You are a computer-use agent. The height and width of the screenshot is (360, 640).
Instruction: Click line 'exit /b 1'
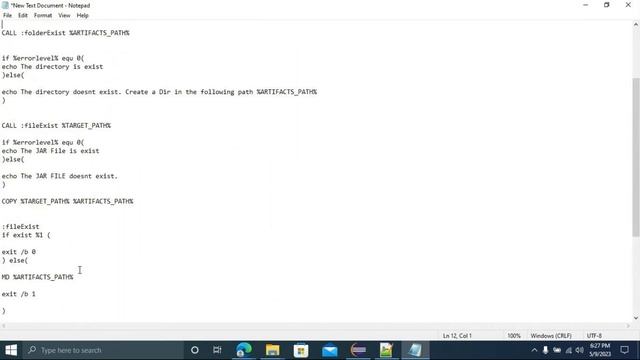pyautogui.click(x=19, y=294)
